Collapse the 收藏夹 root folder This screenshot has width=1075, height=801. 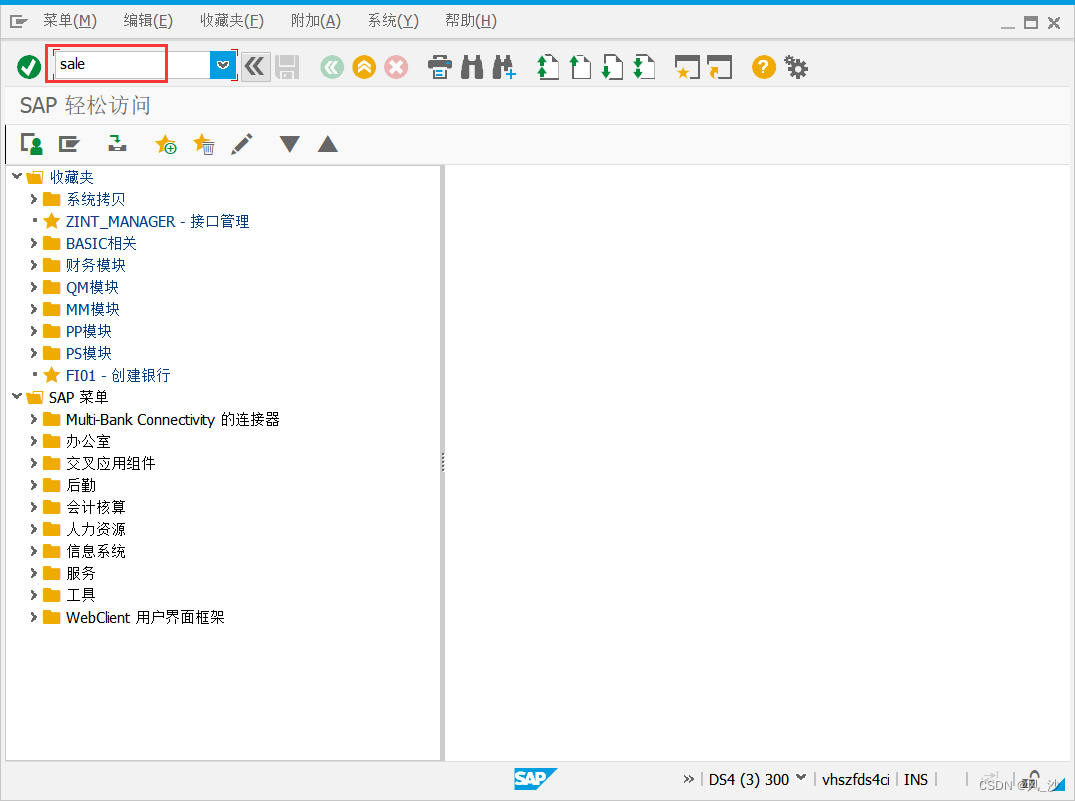point(17,176)
